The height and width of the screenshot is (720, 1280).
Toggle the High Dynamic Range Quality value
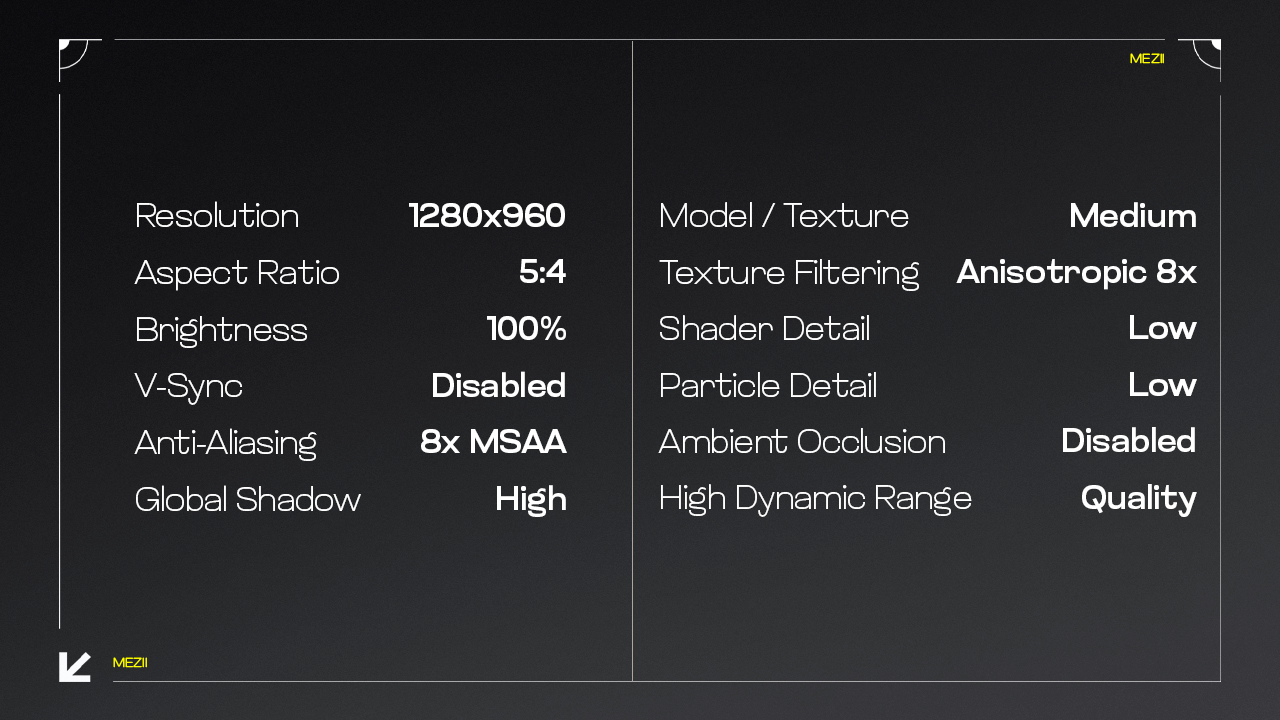point(1138,499)
